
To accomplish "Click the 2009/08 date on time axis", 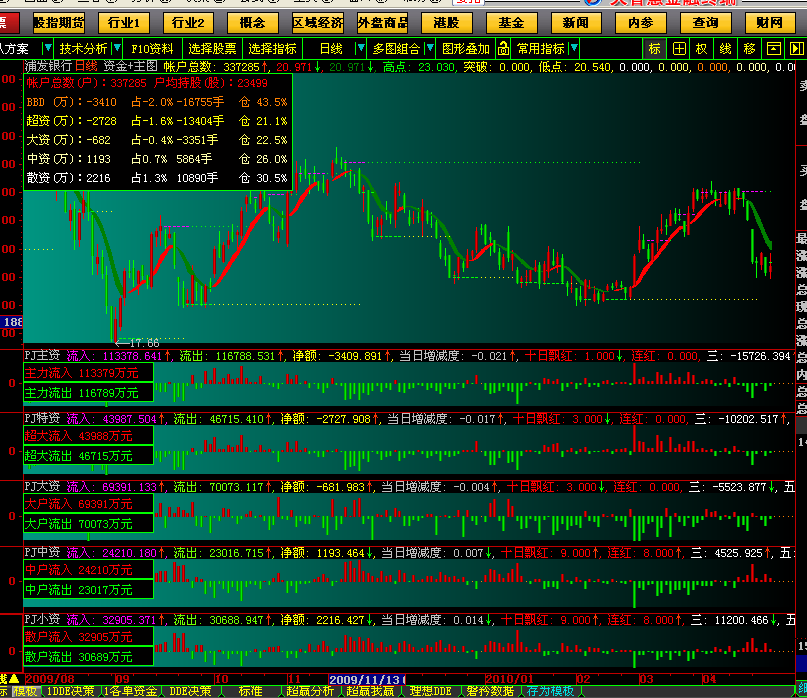I will click(x=49, y=679).
